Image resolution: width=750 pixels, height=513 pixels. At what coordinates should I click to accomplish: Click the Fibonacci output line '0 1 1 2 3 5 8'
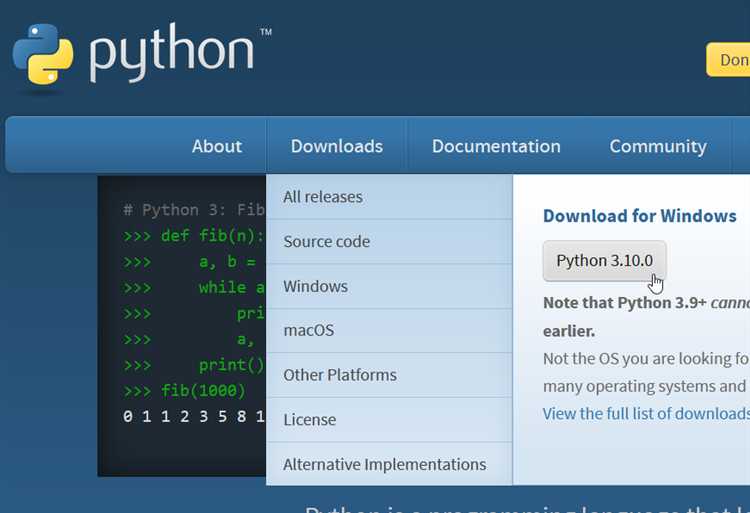pos(194,416)
